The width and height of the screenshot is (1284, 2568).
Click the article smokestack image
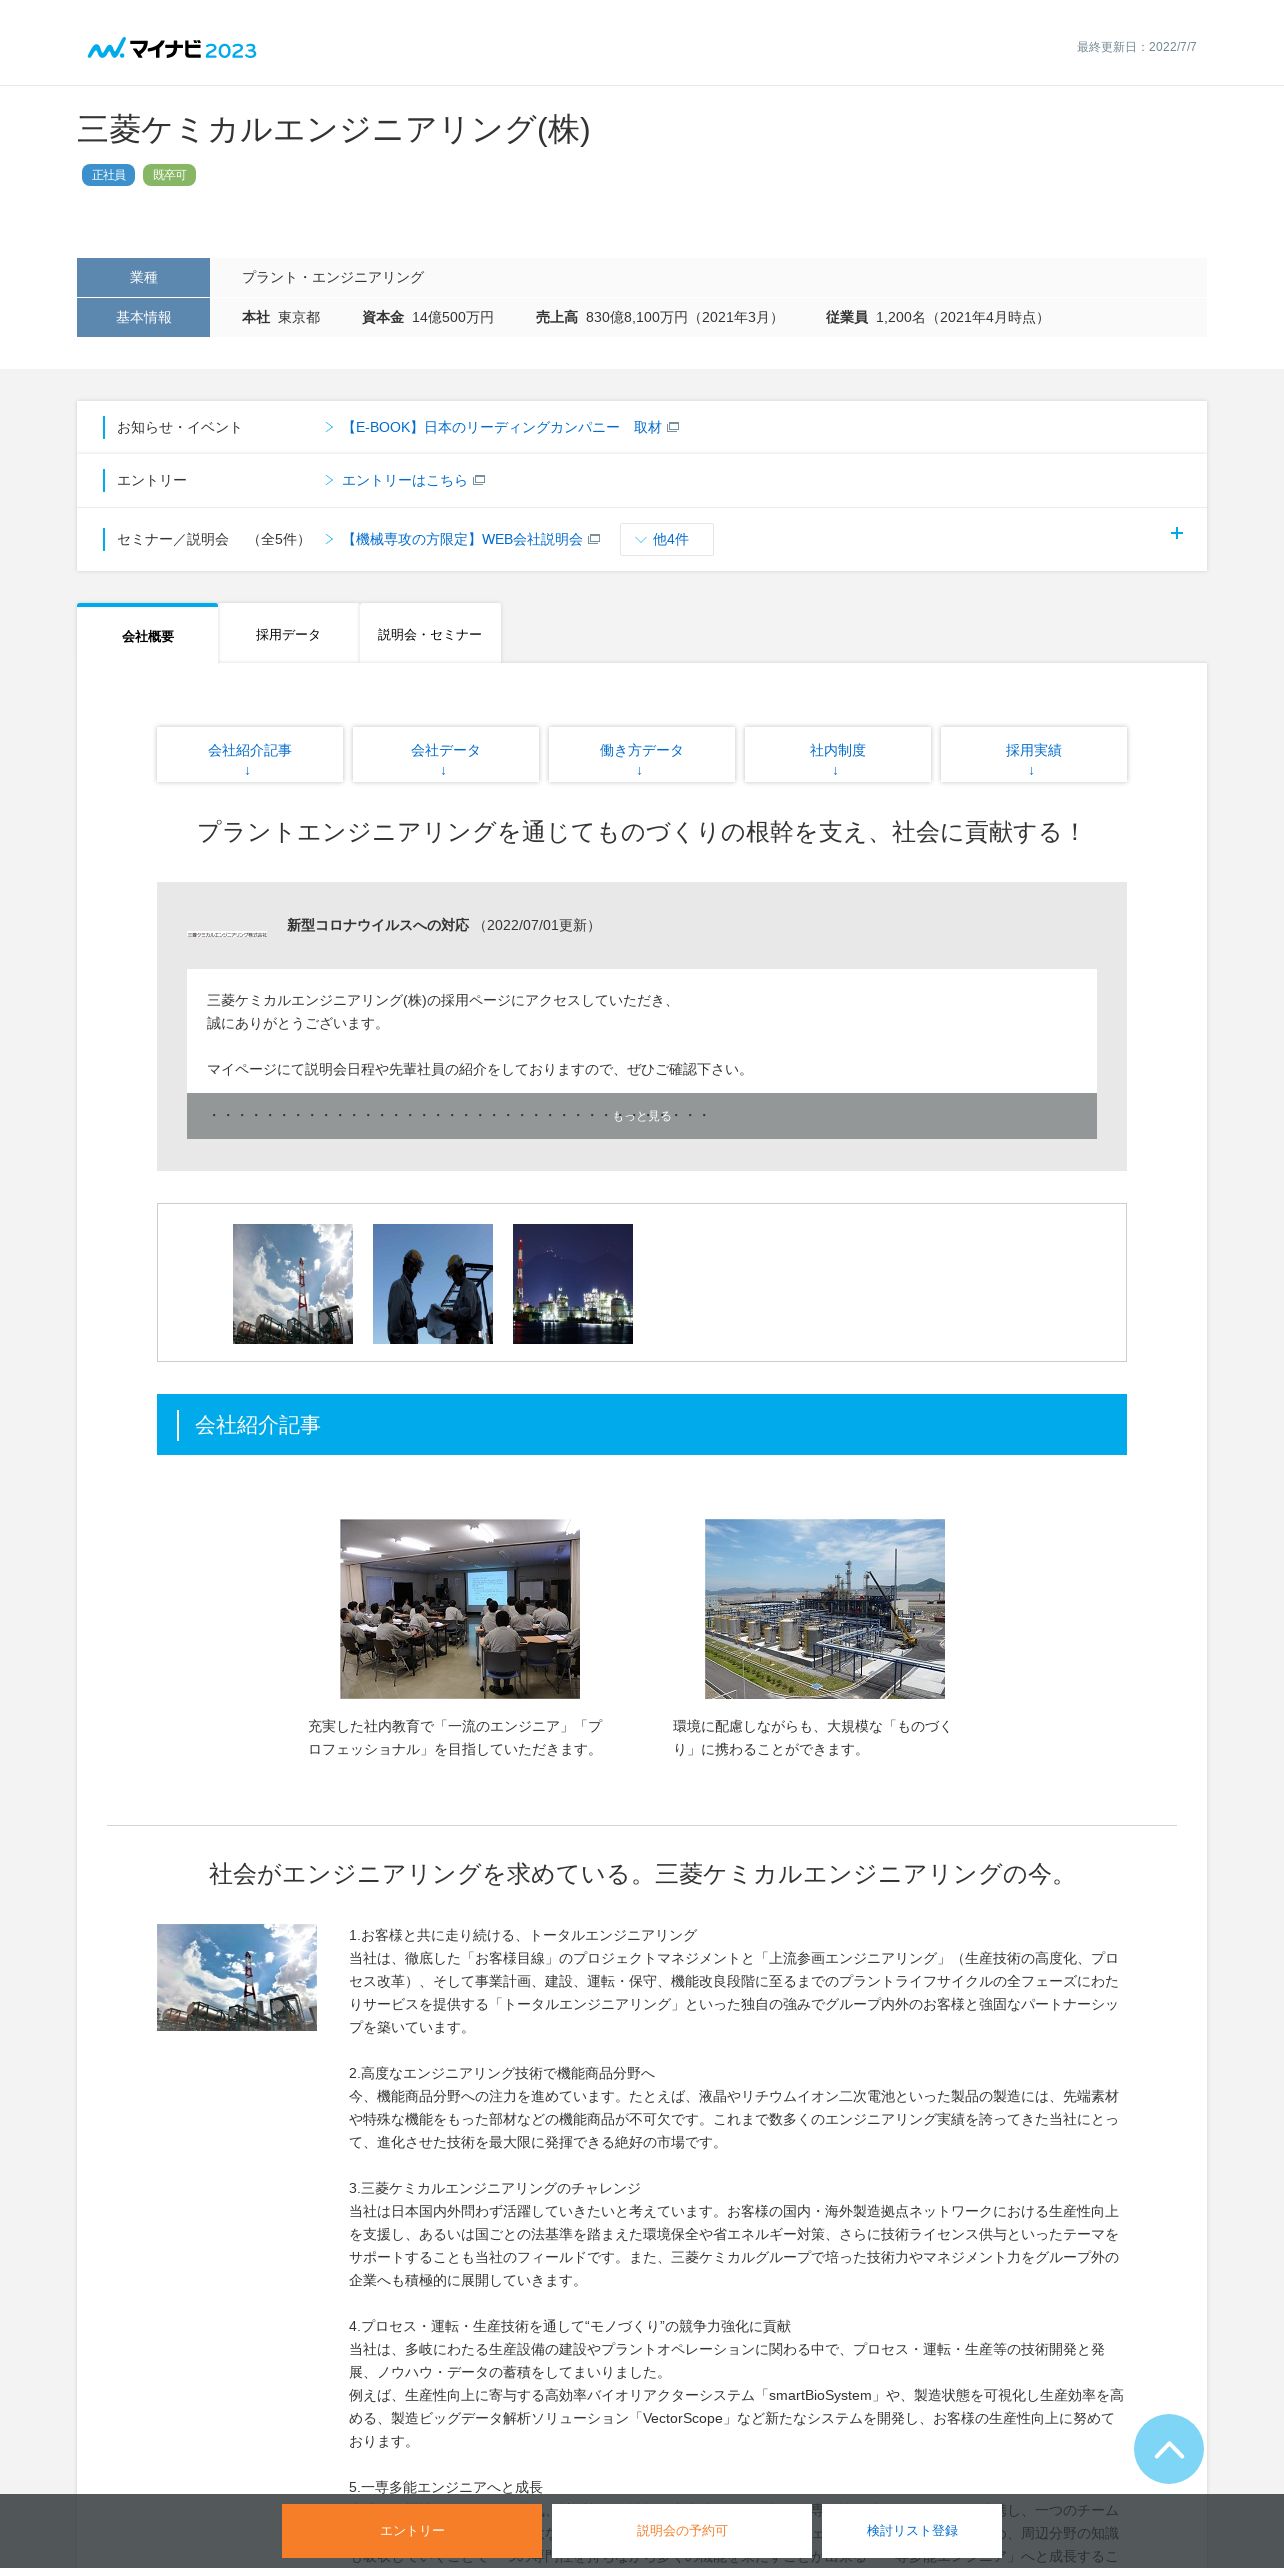click(x=237, y=1977)
